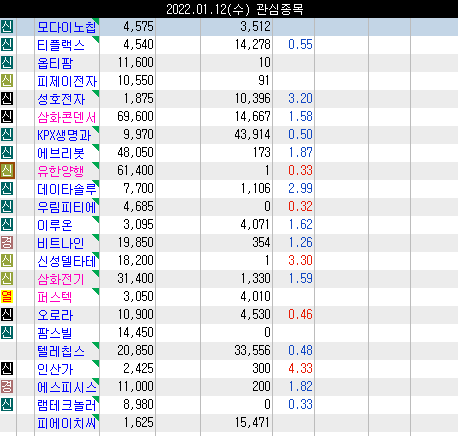Screen dimensions: 458x436
Task: Choose 이루온 in the watchlist
Action: (55, 225)
